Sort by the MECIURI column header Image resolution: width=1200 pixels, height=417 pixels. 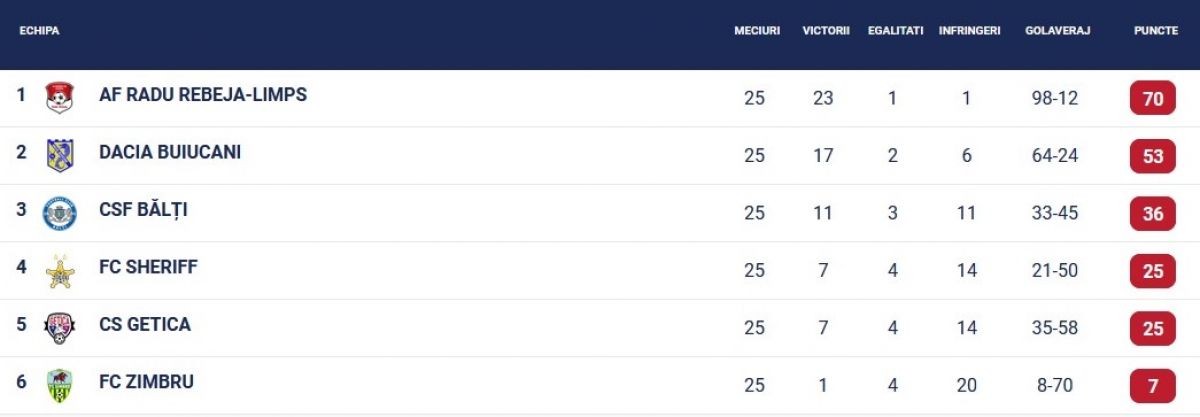pos(757,31)
